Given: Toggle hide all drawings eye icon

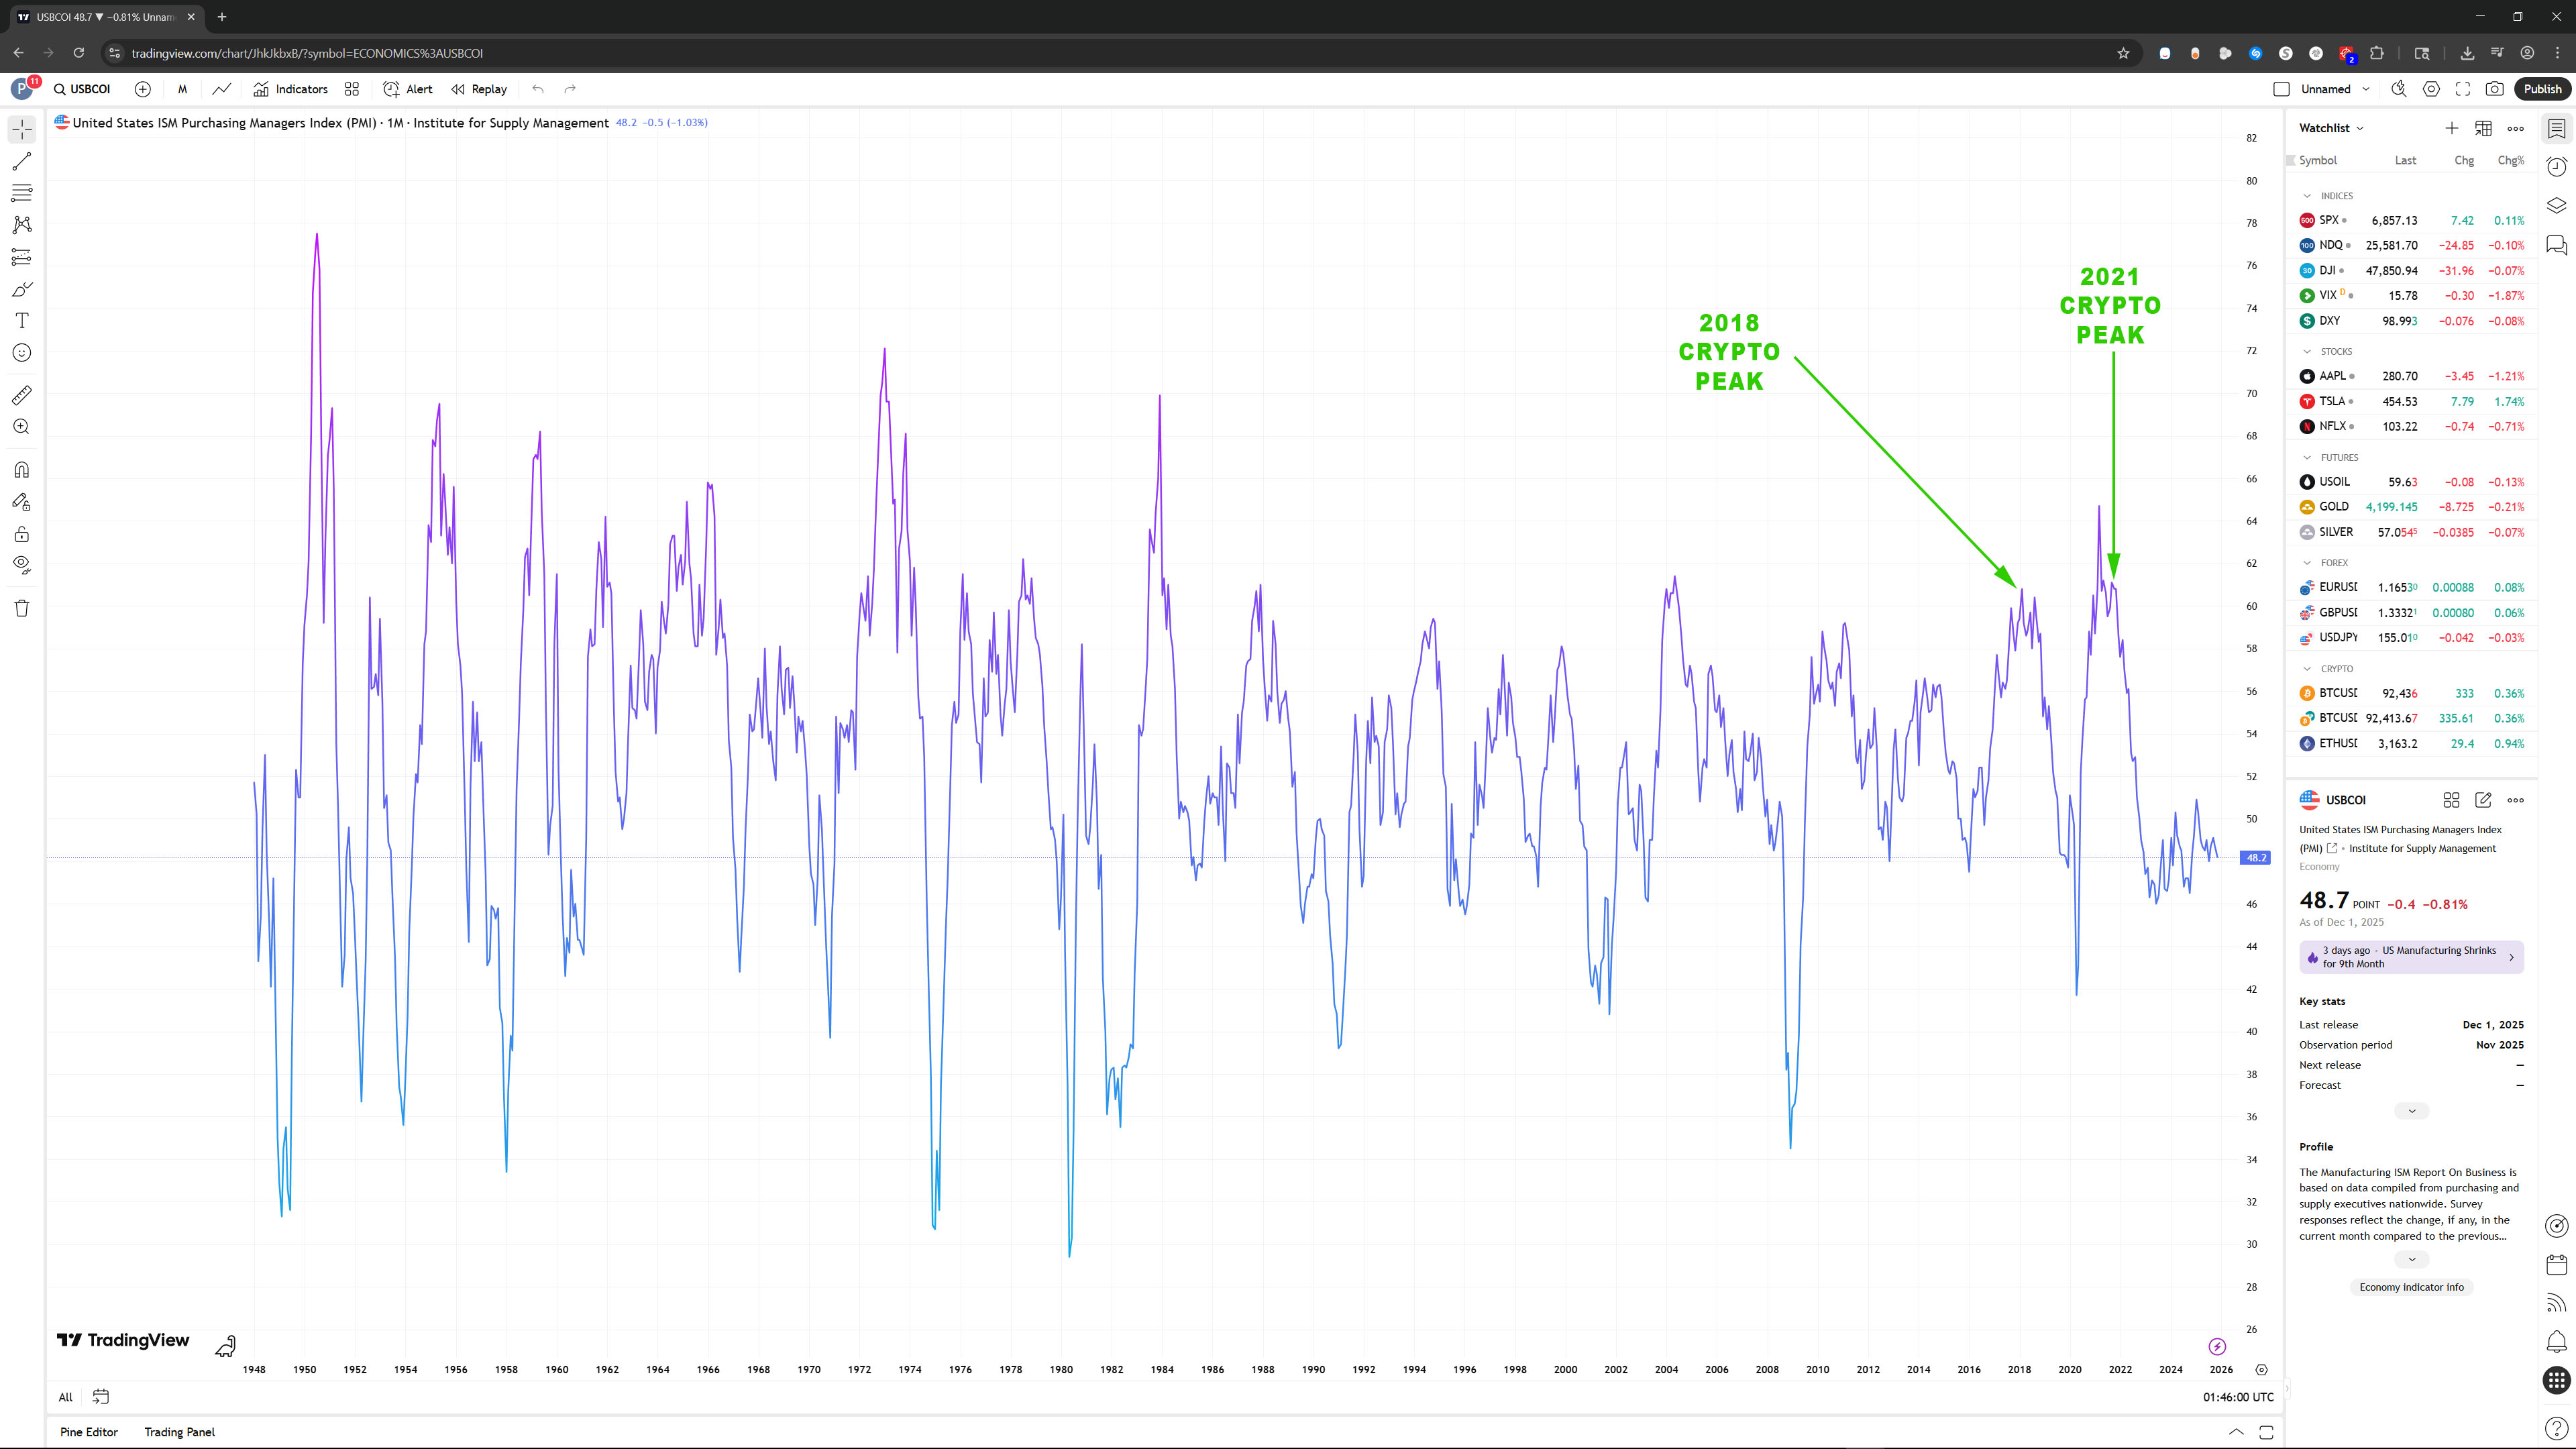Looking at the screenshot, I should point(22,565).
